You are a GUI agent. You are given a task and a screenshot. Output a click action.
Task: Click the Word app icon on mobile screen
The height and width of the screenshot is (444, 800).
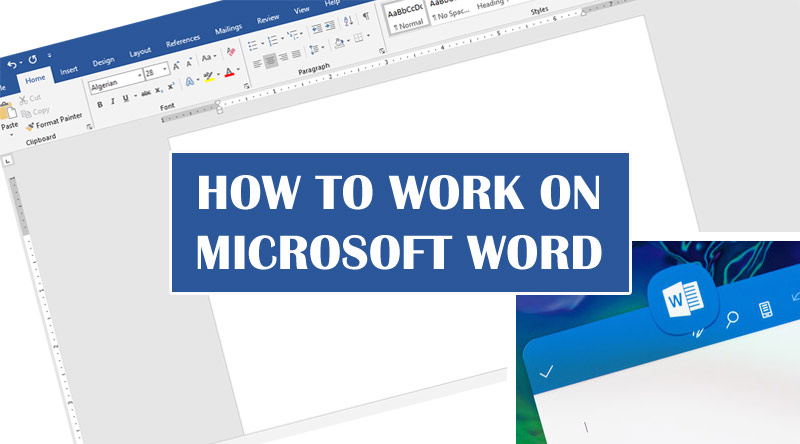[683, 299]
